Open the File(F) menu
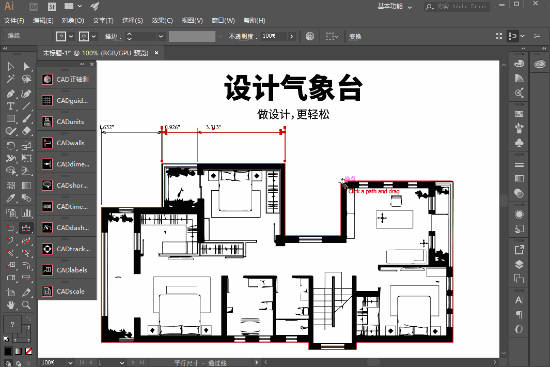The width and height of the screenshot is (550, 367). [x=14, y=21]
